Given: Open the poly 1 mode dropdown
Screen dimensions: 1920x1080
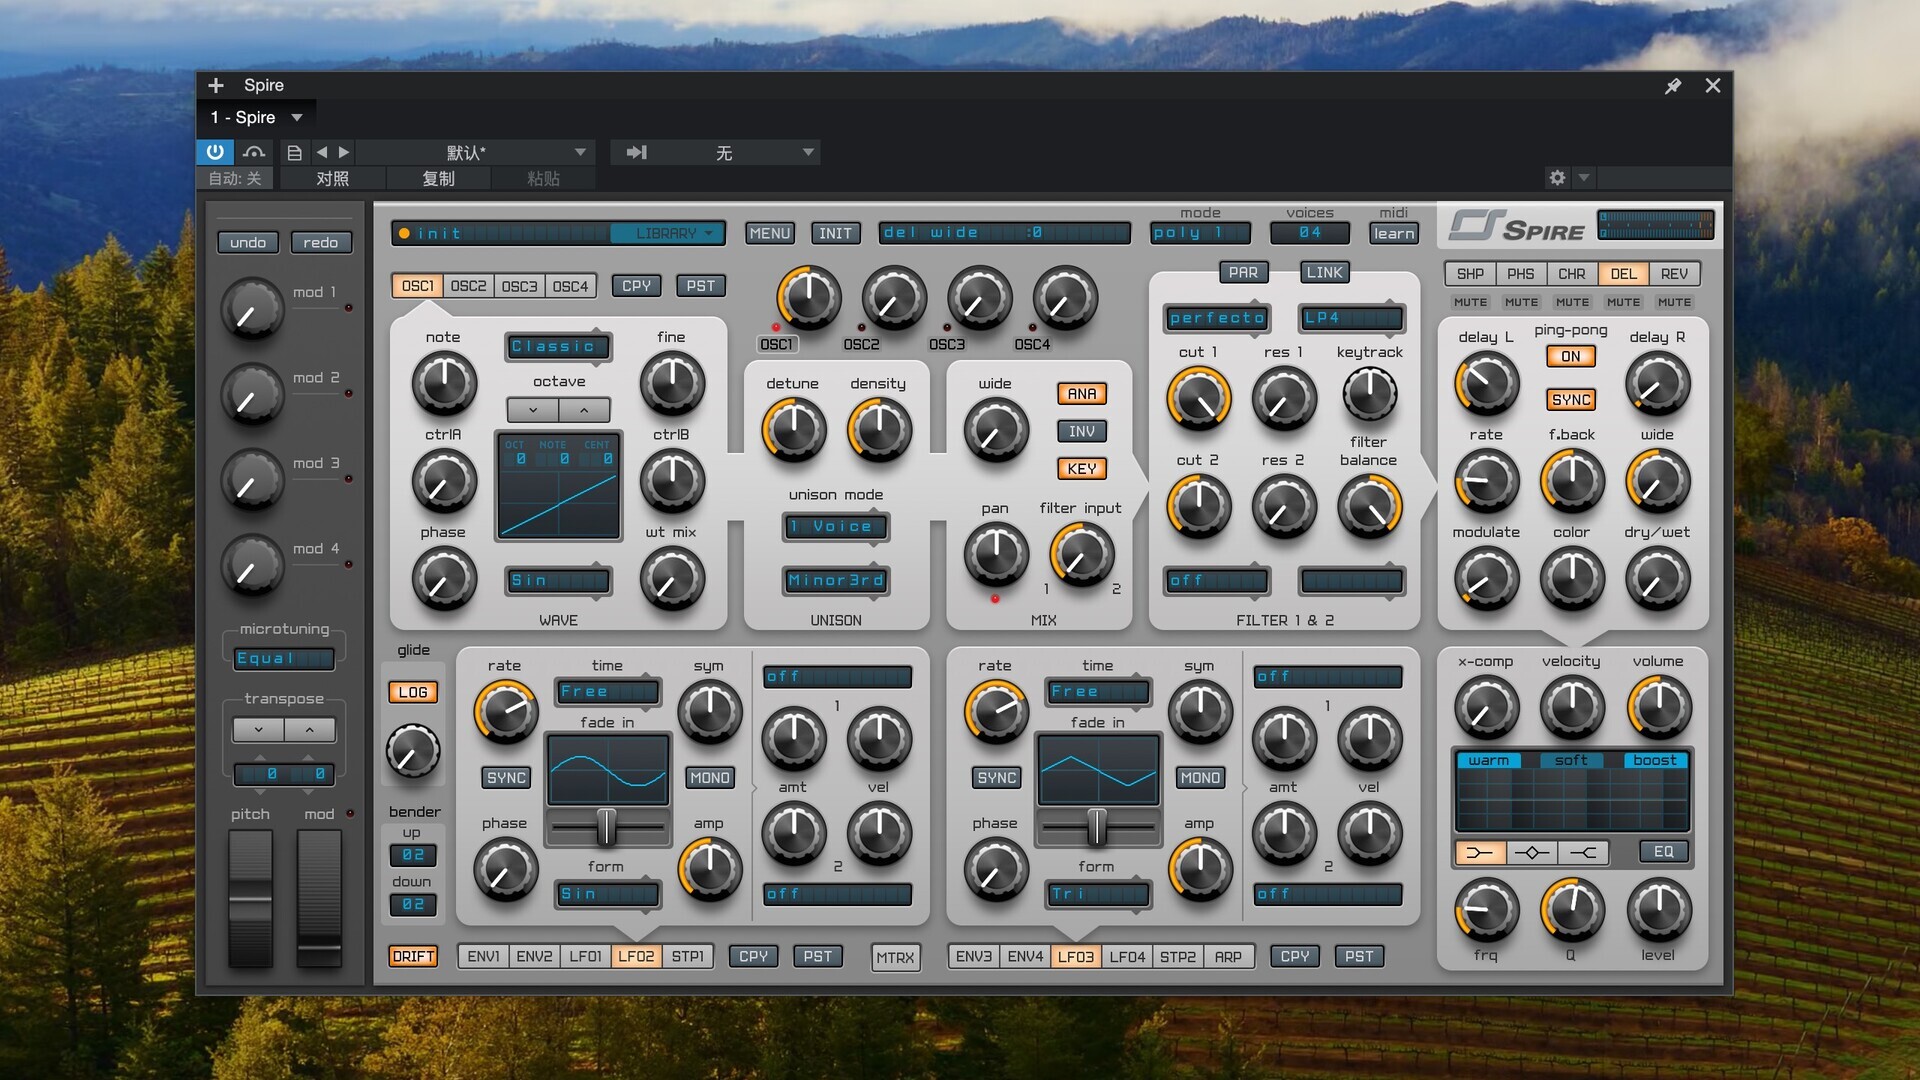Looking at the screenshot, I should 1200,233.
